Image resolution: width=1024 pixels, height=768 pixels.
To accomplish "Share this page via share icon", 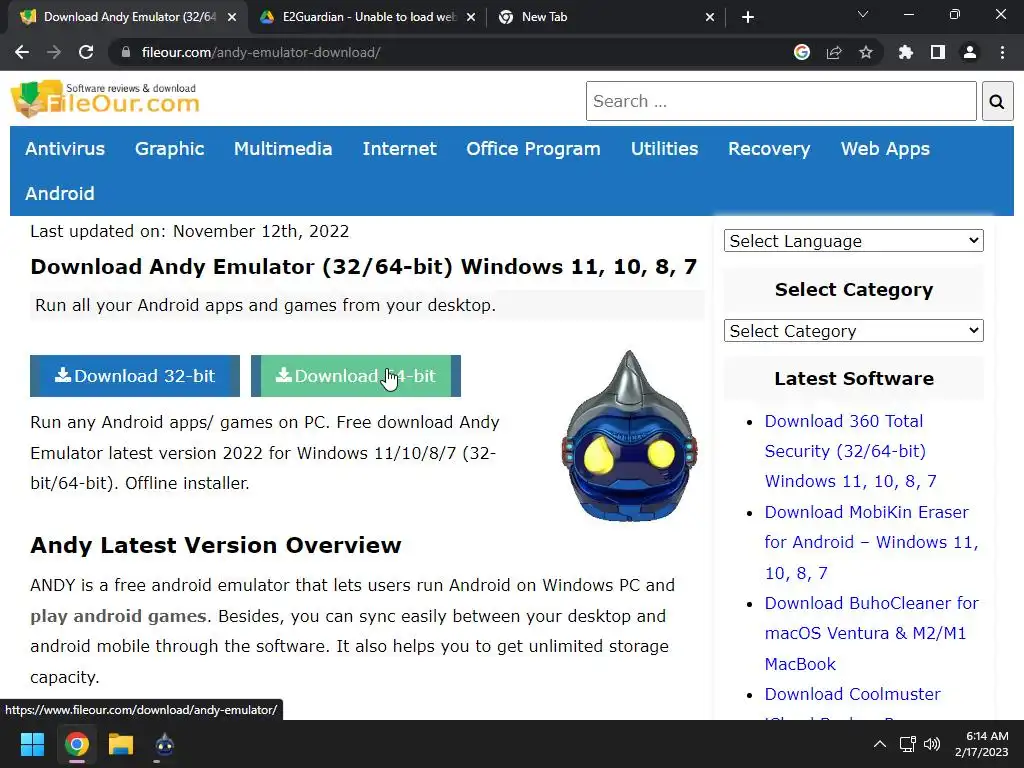I will pos(834,52).
